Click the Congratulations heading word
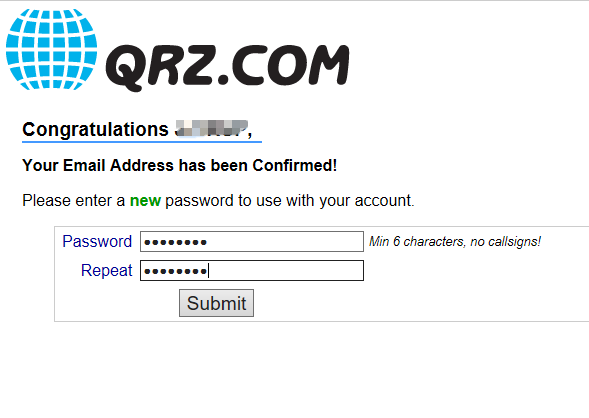Screen dimensions: 589x418 pos(95,130)
